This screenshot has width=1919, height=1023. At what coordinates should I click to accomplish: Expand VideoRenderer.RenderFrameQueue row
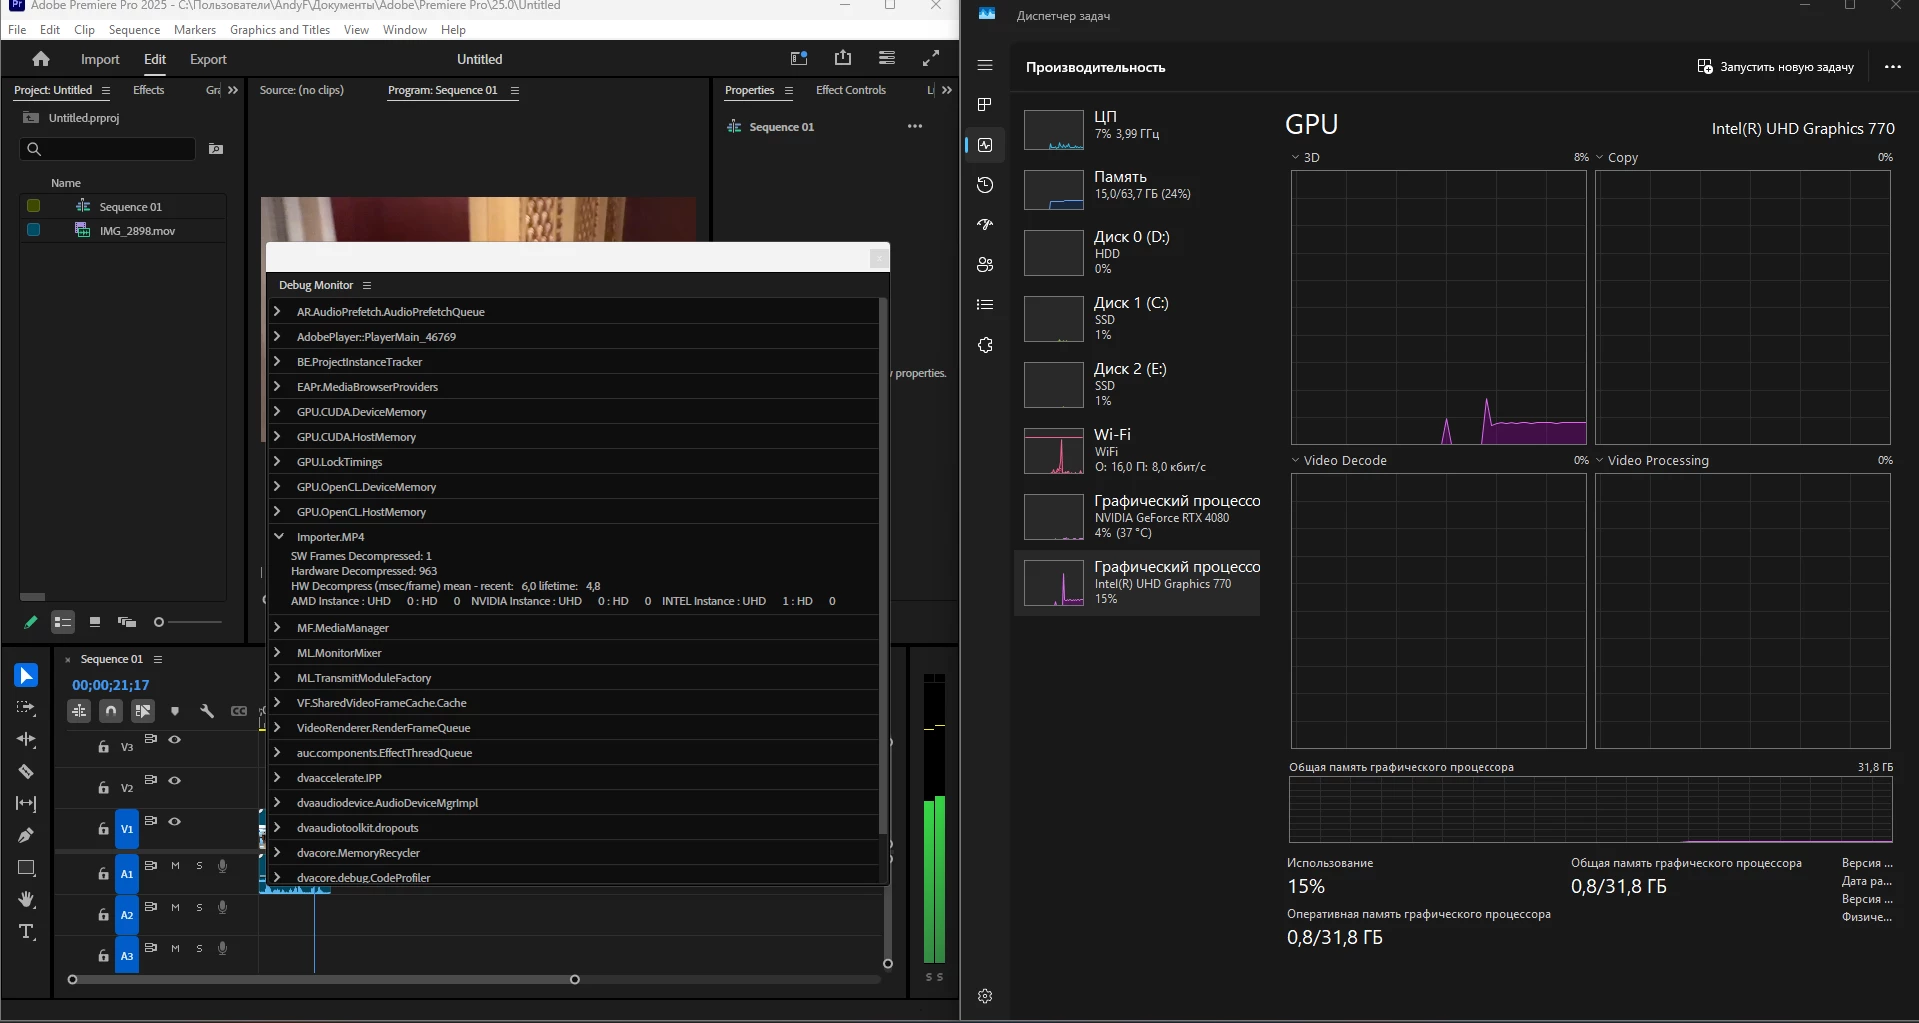click(x=278, y=728)
